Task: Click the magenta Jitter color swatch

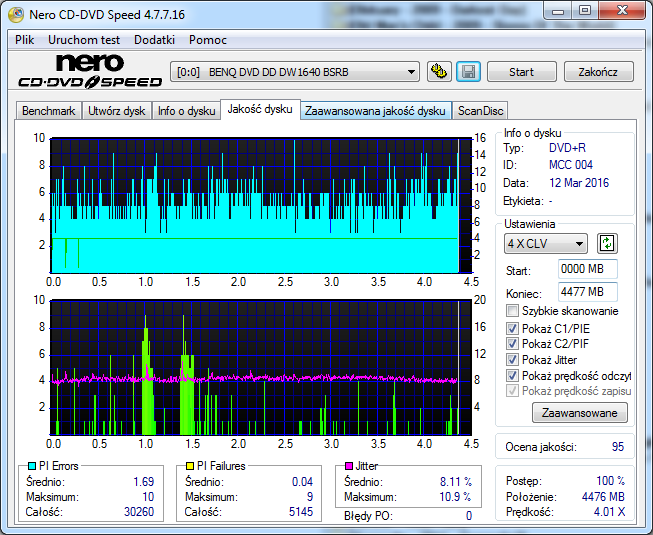Action: click(349, 466)
